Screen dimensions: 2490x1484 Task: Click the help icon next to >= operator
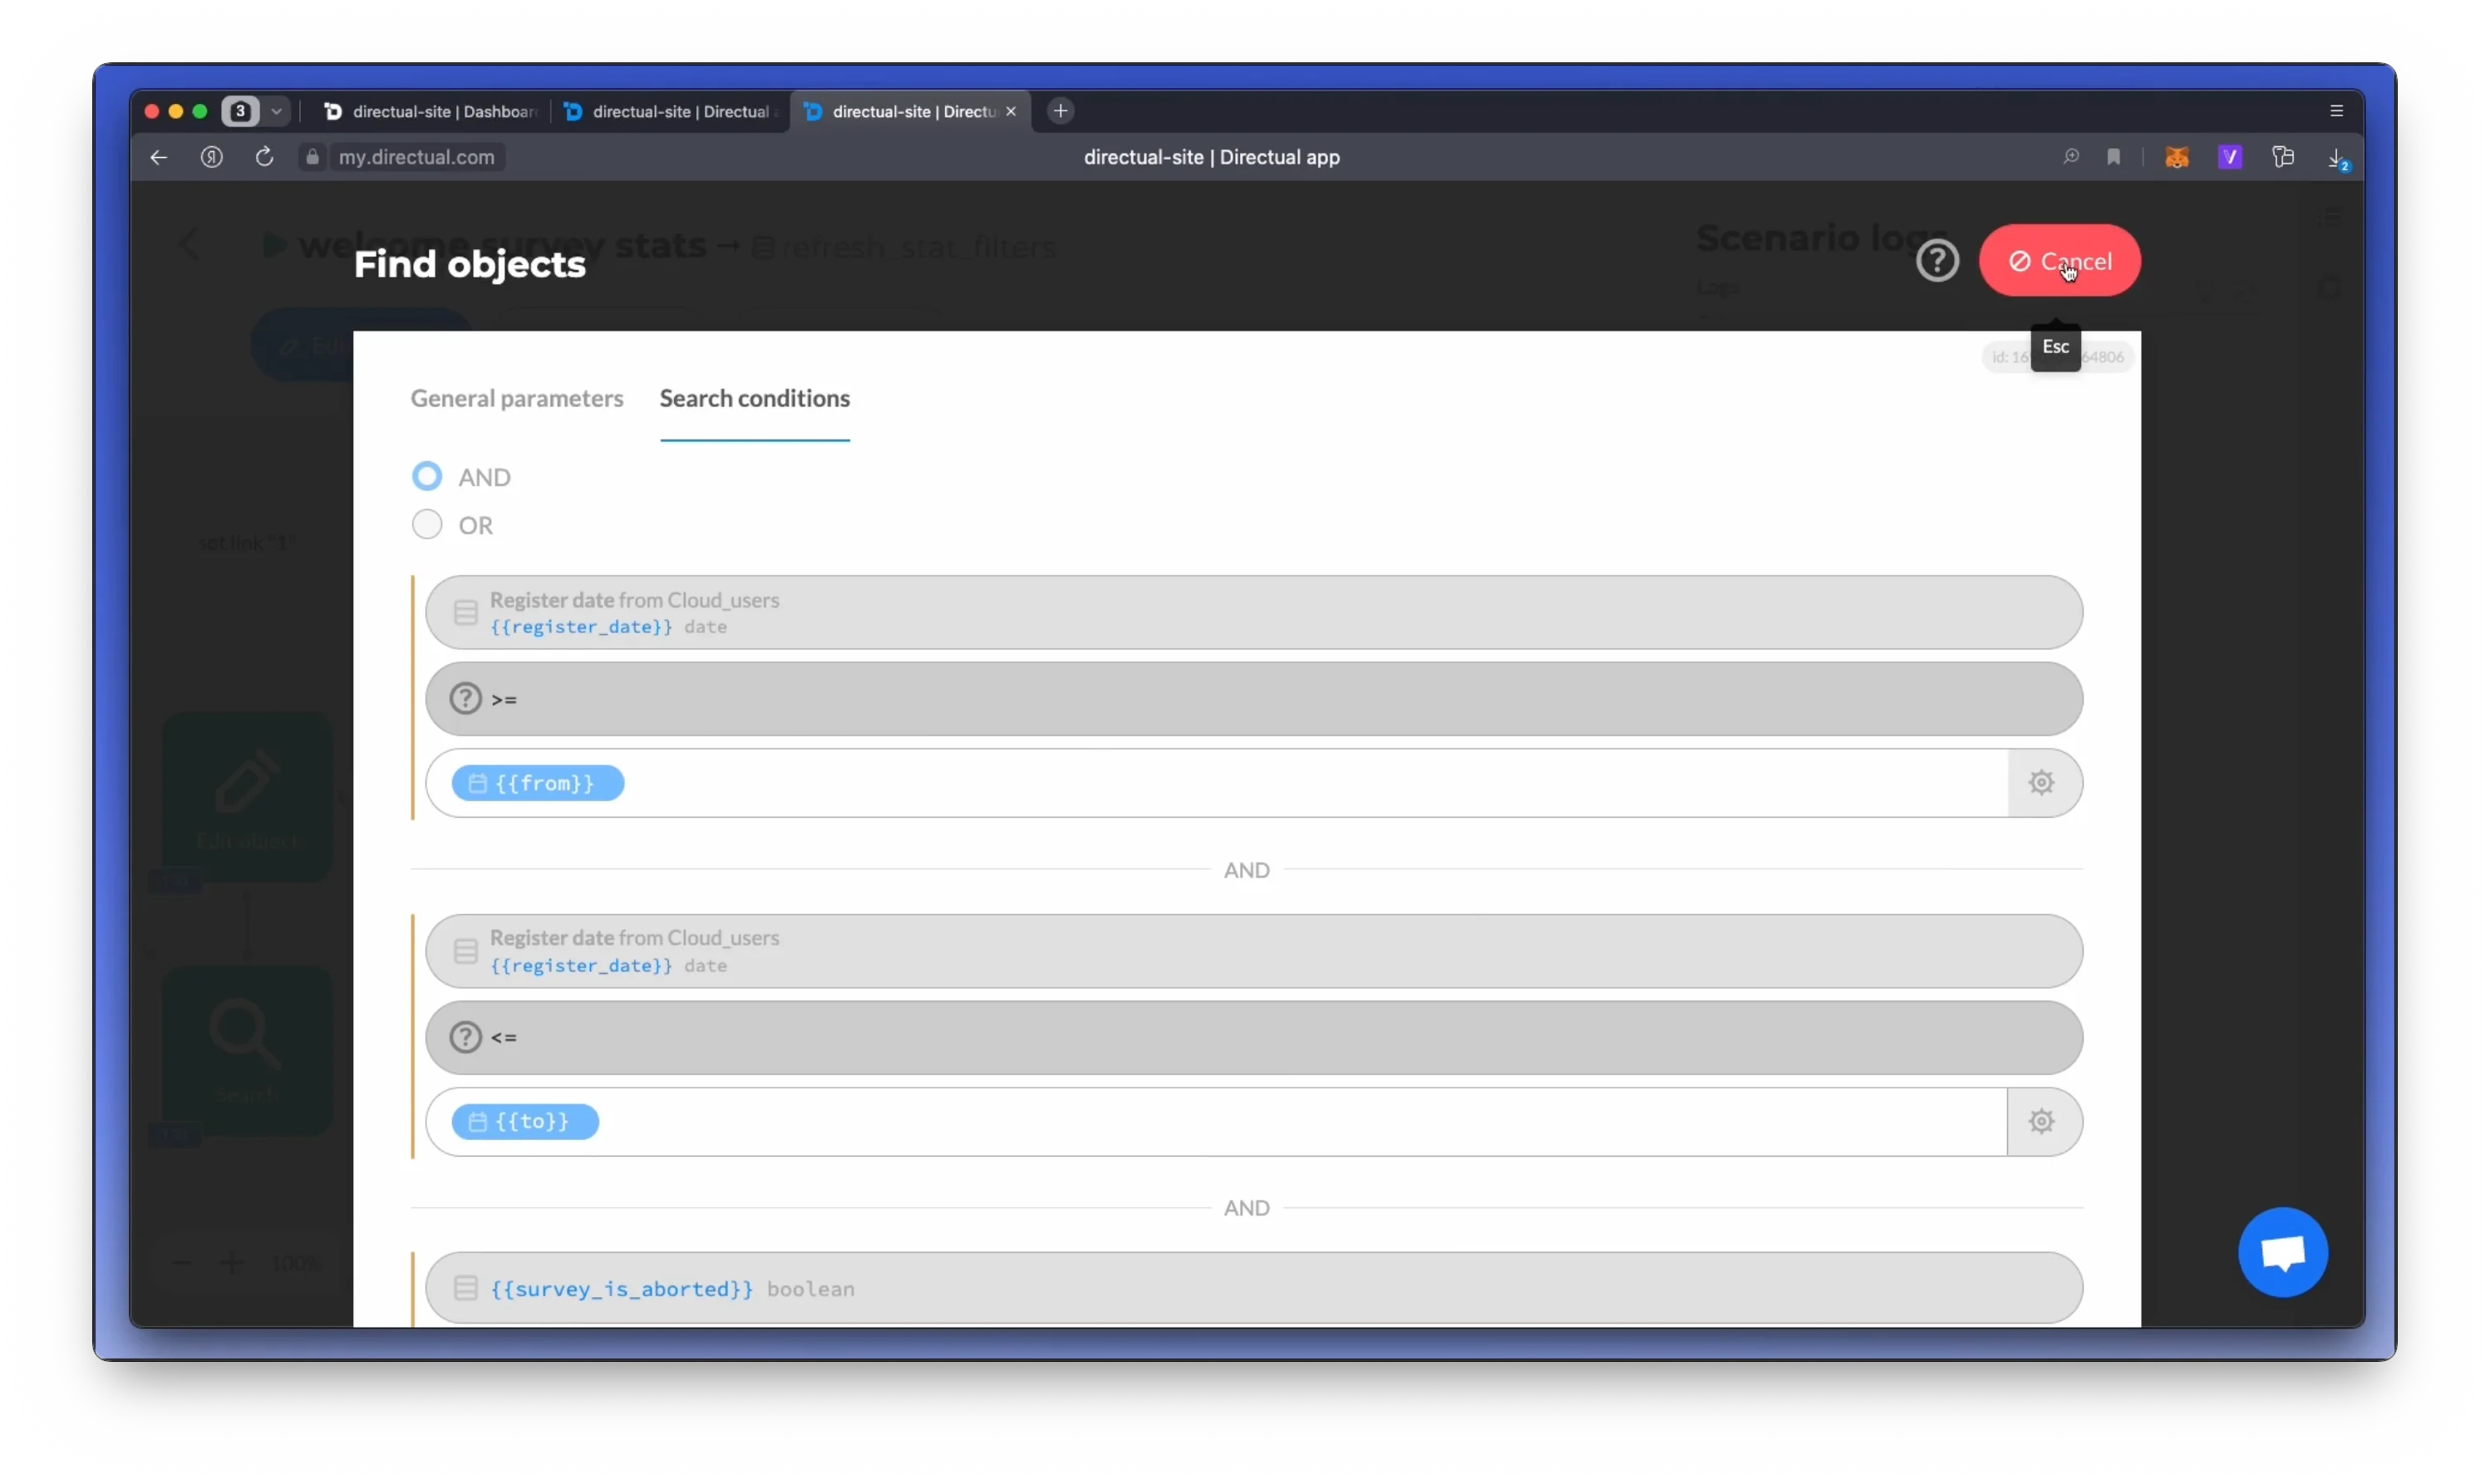point(465,699)
